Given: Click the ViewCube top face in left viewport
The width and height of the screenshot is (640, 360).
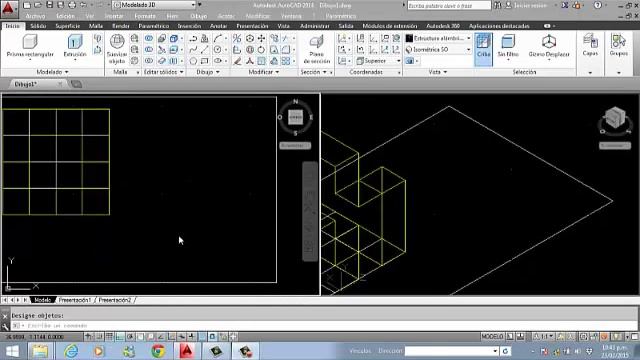Looking at the screenshot, I should (x=296, y=117).
